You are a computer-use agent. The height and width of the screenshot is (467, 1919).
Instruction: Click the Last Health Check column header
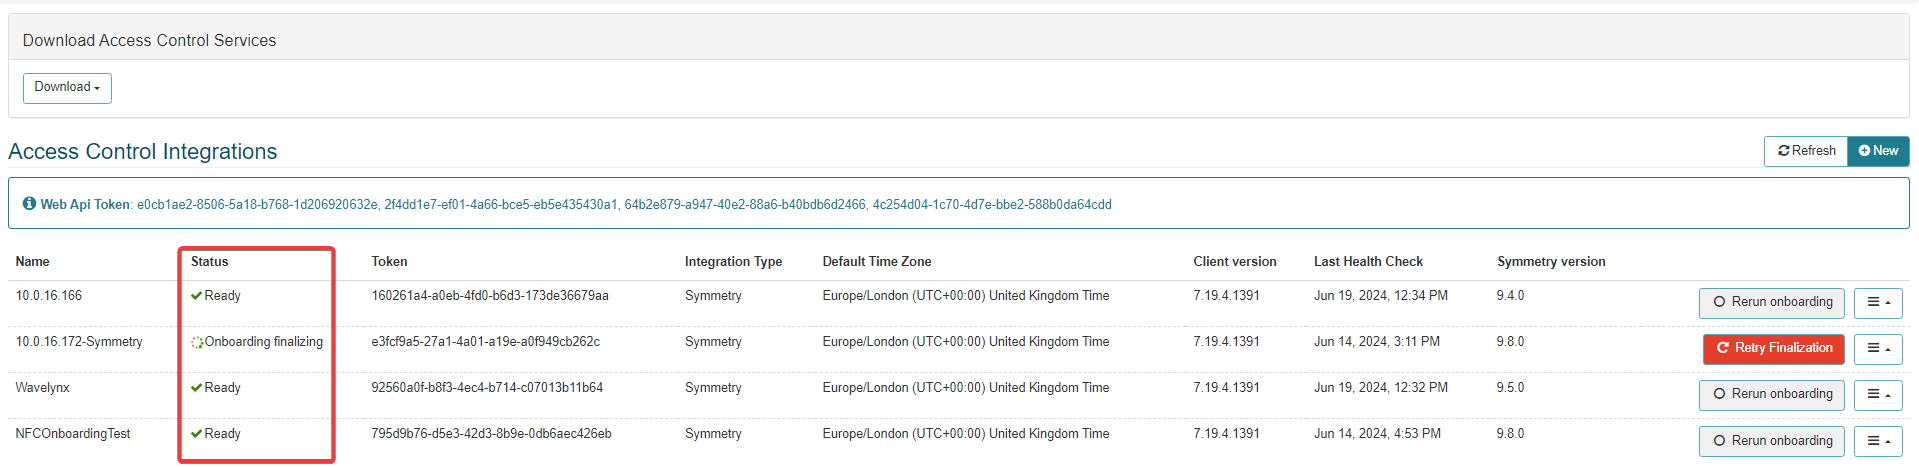[1368, 262]
